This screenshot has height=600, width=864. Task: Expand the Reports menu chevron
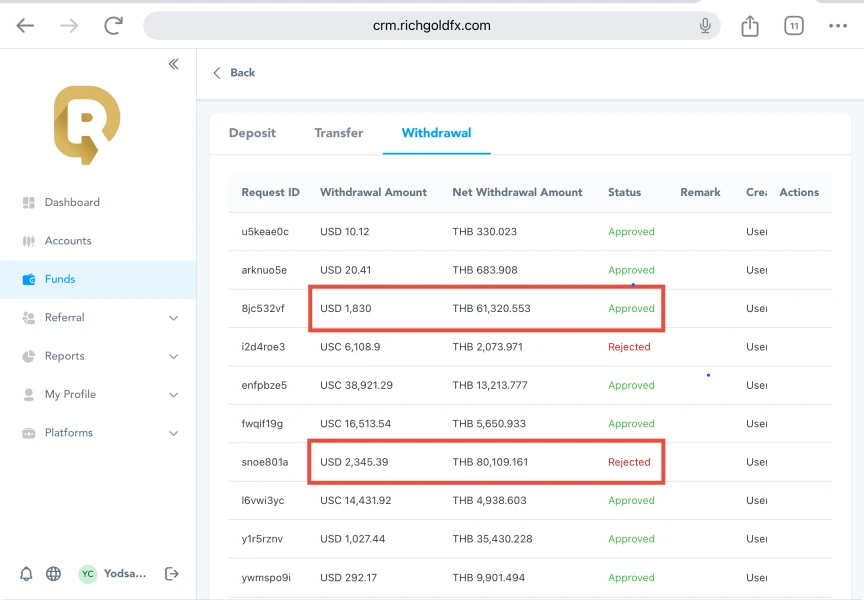tap(174, 356)
